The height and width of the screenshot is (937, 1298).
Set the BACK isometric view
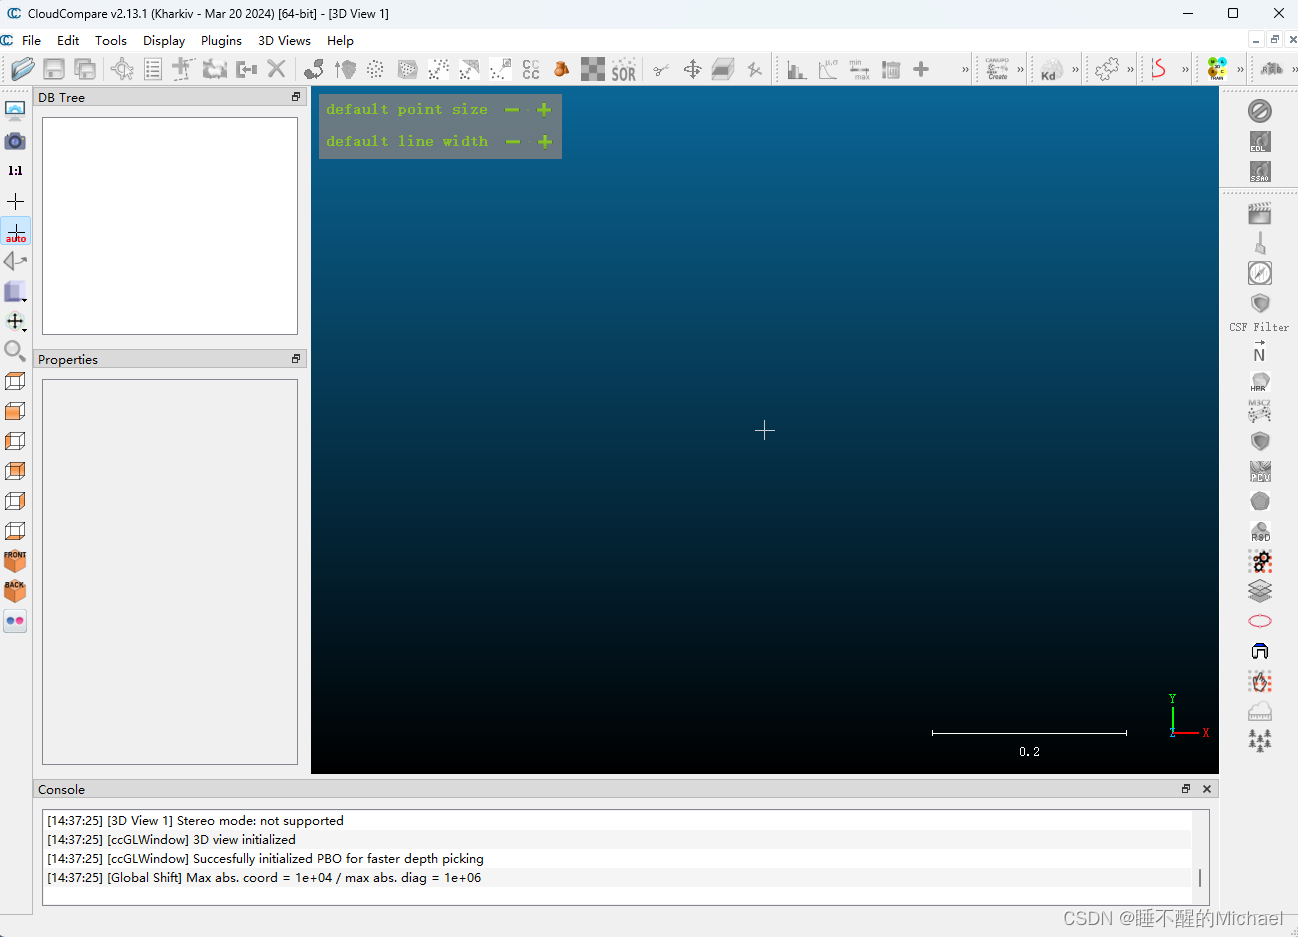pos(15,591)
